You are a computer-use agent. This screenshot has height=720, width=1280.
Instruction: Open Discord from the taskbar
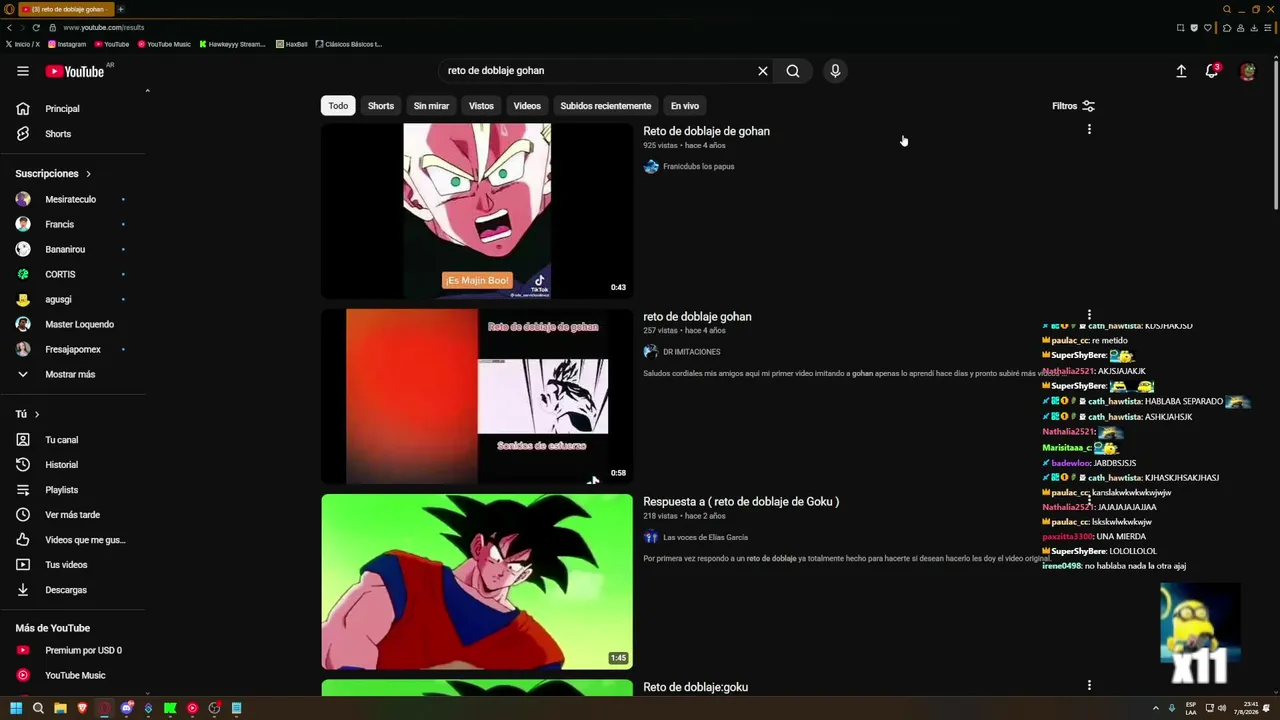(x=127, y=708)
